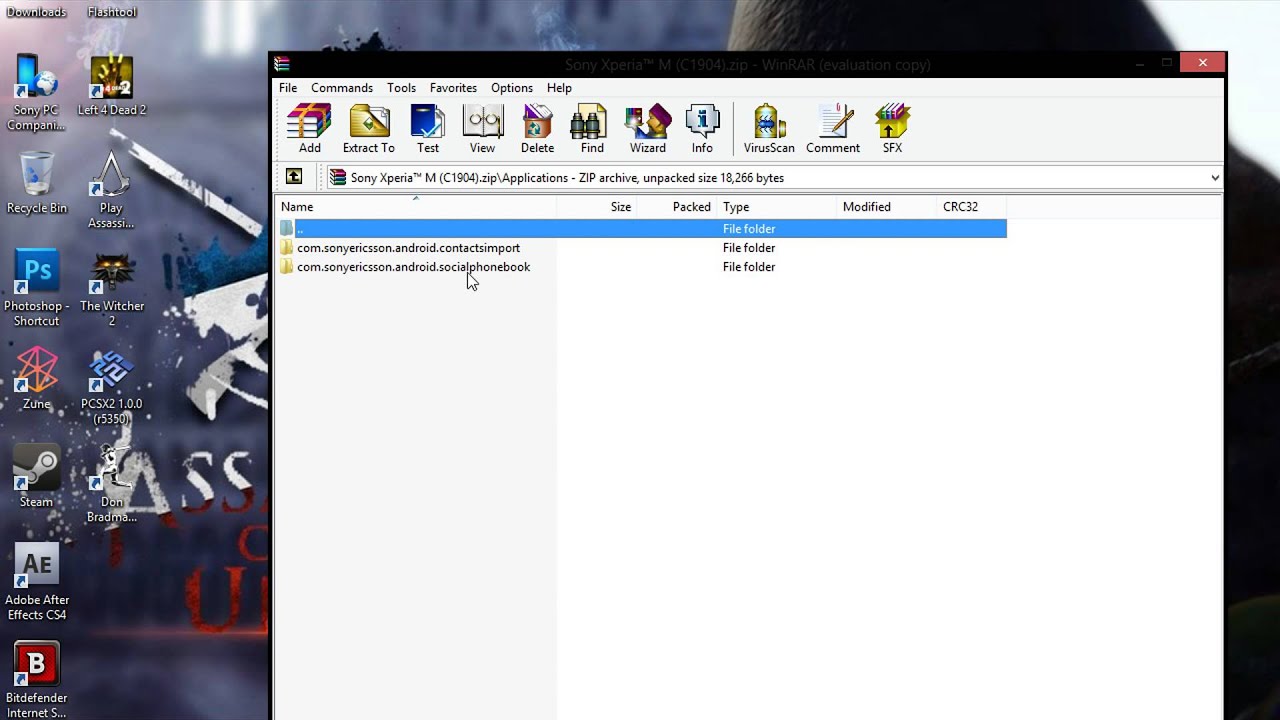Select Bitdefender Internet Security desktop icon
1280x720 pixels.
pyautogui.click(x=37, y=680)
